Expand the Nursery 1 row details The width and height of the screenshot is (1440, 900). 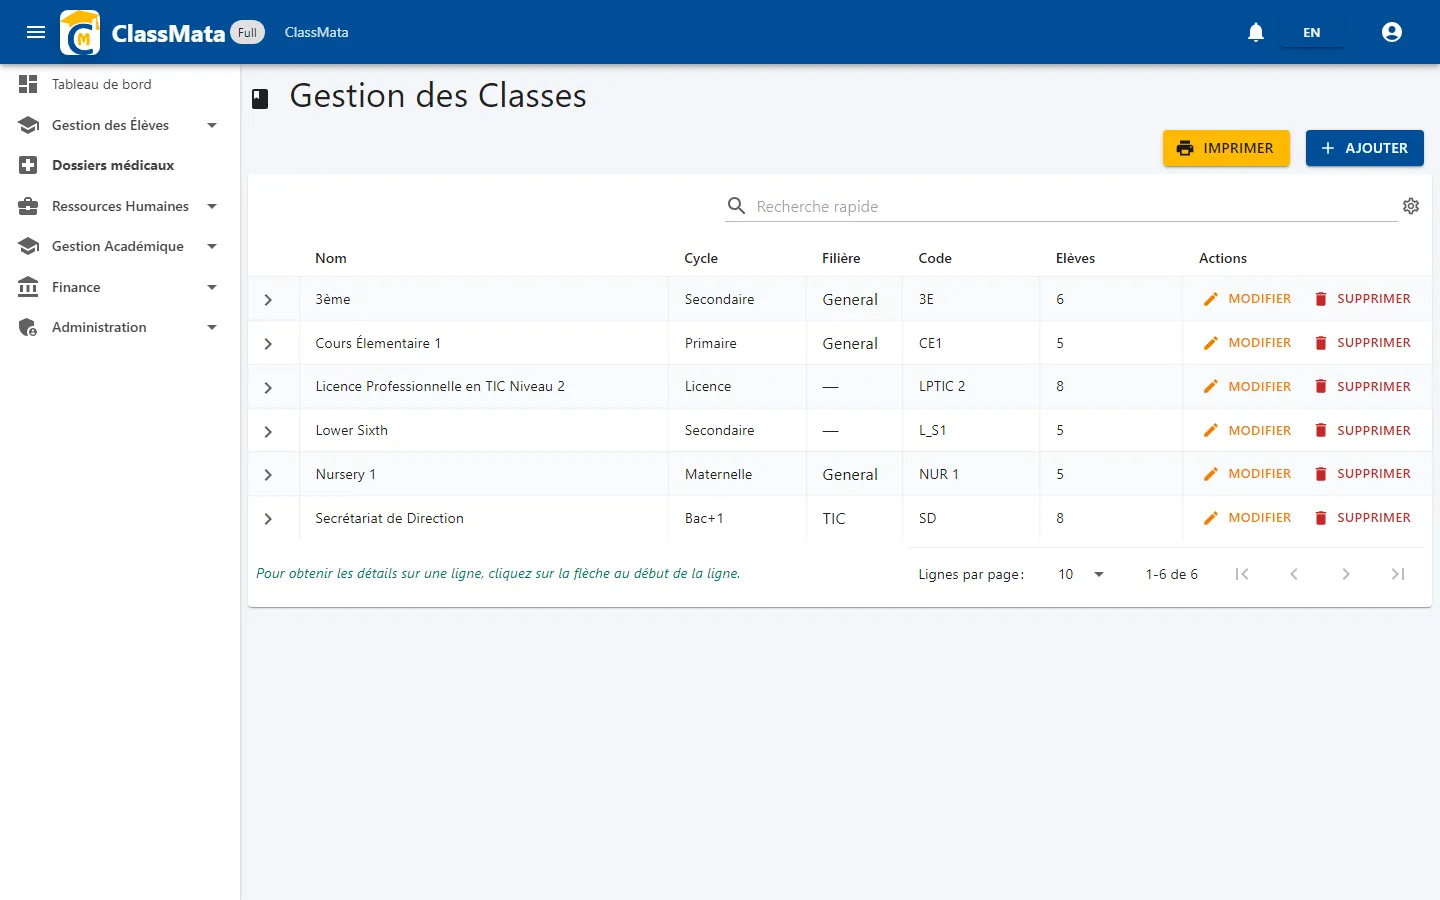[x=268, y=475]
